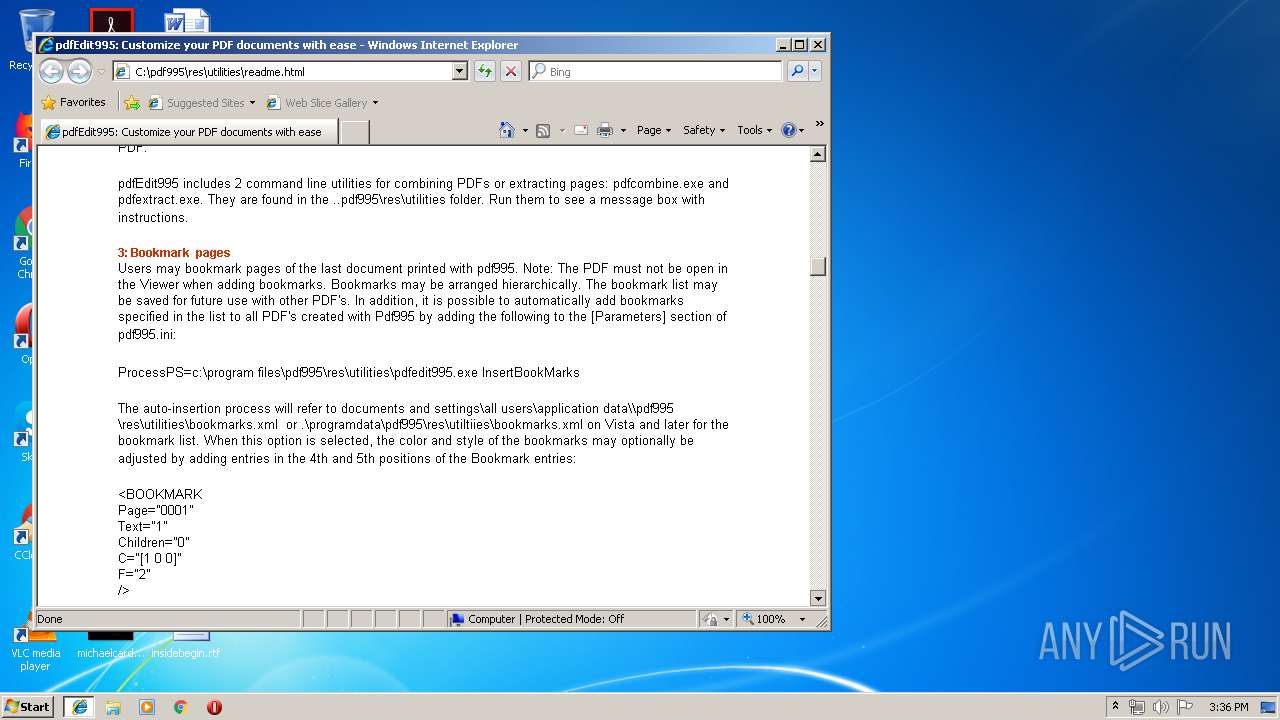Image resolution: width=1280 pixels, height=720 pixels.
Task: Expand the Web Slice Gallery dropdown arrow
Action: pyautogui.click(x=375, y=102)
